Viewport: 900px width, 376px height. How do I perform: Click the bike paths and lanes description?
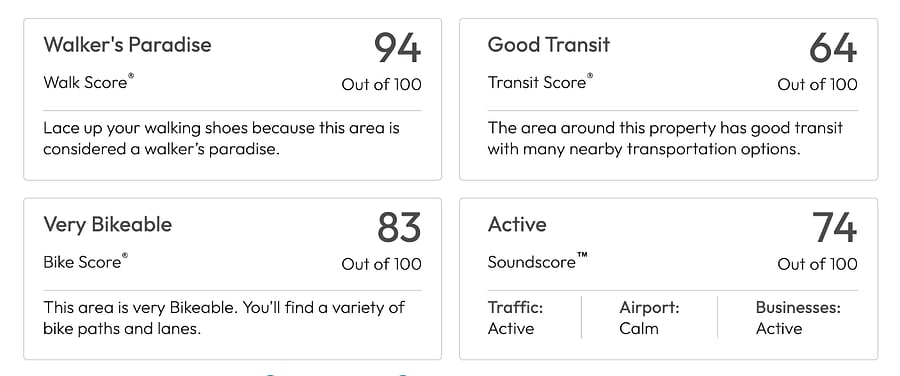[224, 318]
